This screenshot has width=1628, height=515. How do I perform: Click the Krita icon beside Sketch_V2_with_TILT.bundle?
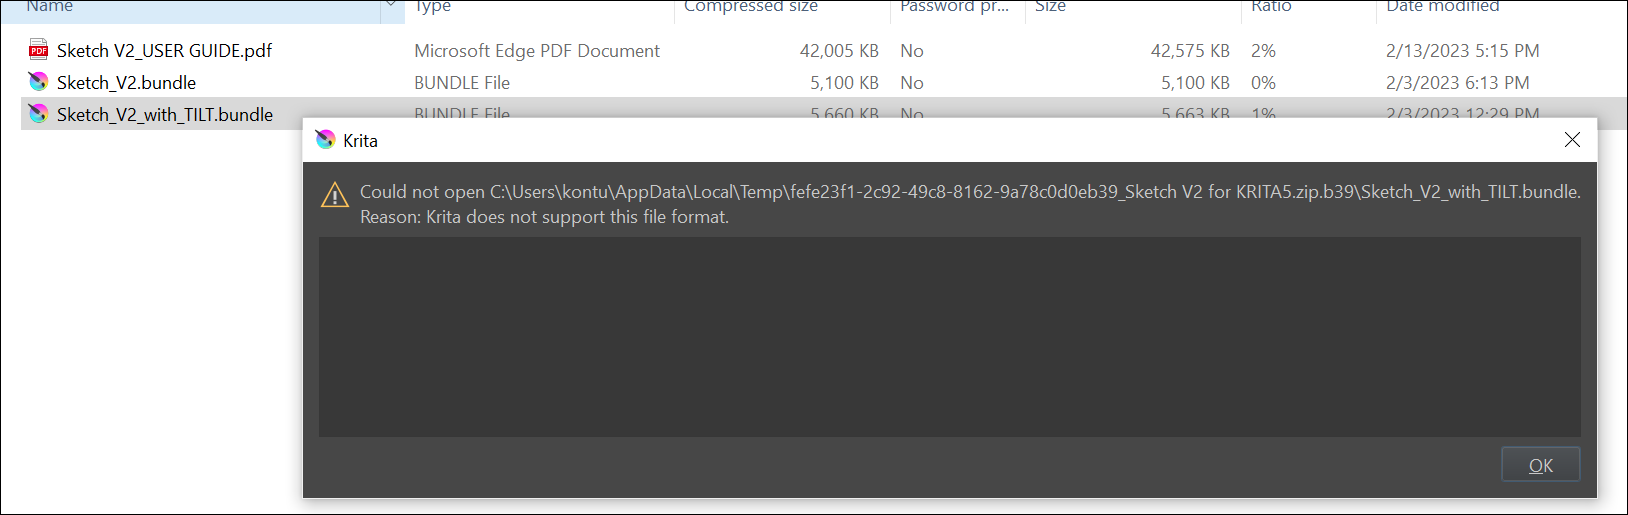pyautogui.click(x=39, y=114)
